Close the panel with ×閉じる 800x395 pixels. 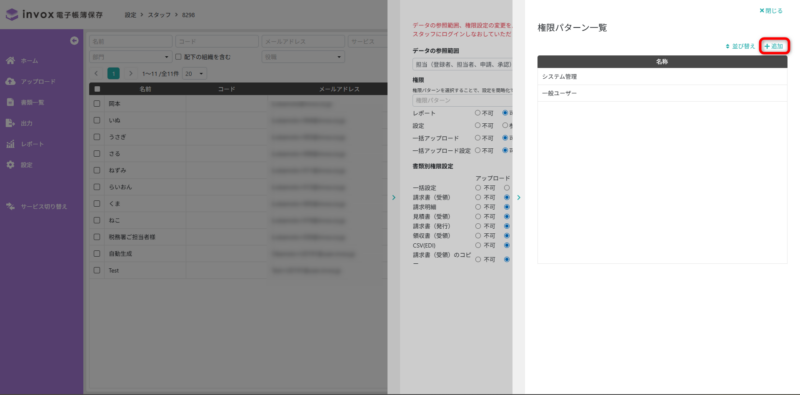click(771, 10)
